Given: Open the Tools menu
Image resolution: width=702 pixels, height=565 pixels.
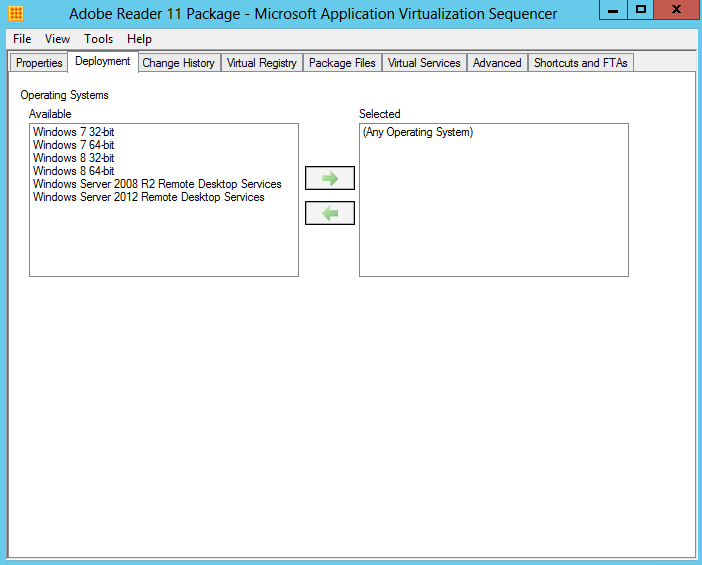Looking at the screenshot, I should click(x=98, y=39).
